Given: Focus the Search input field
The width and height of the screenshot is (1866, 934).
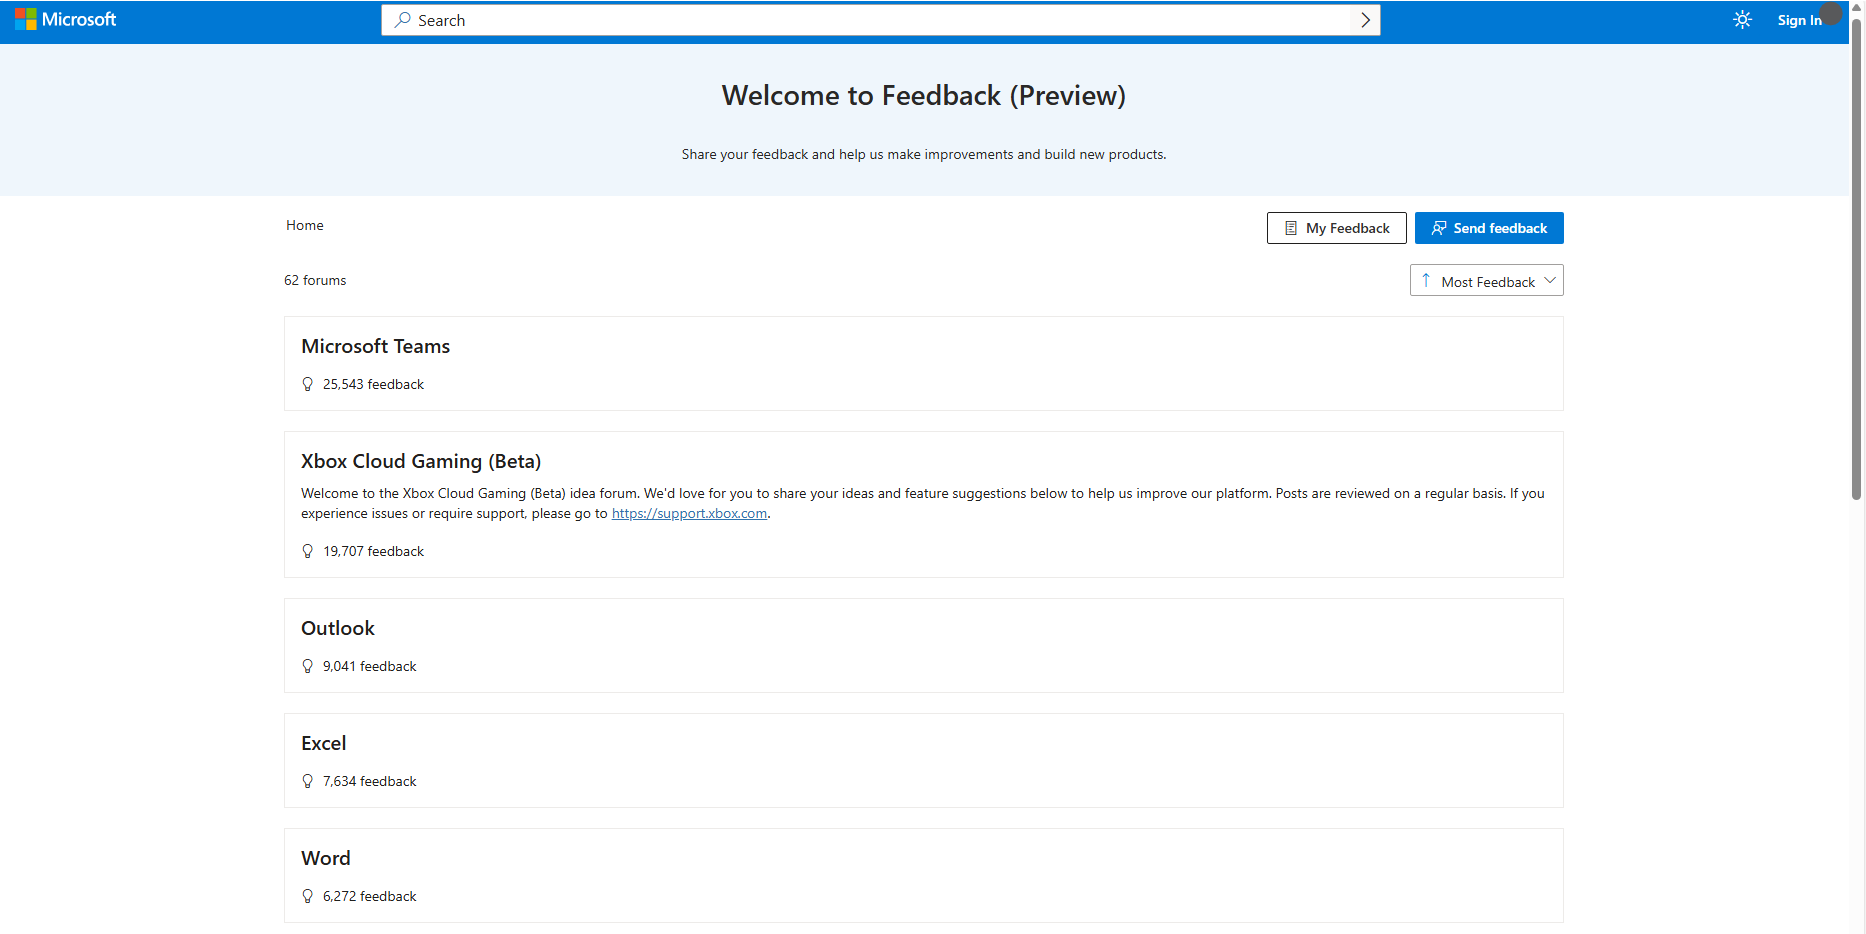Looking at the screenshot, I should coord(880,20).
